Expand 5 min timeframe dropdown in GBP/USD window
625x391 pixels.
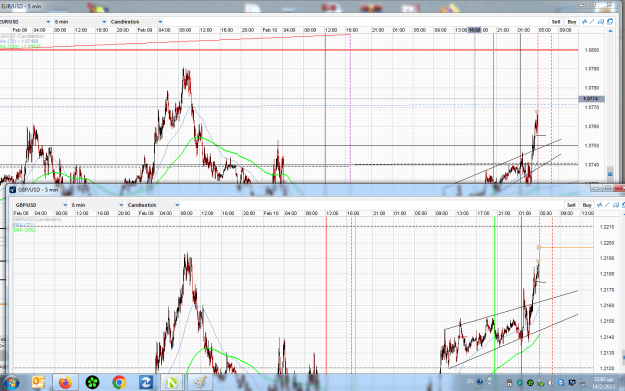point(121,205)
